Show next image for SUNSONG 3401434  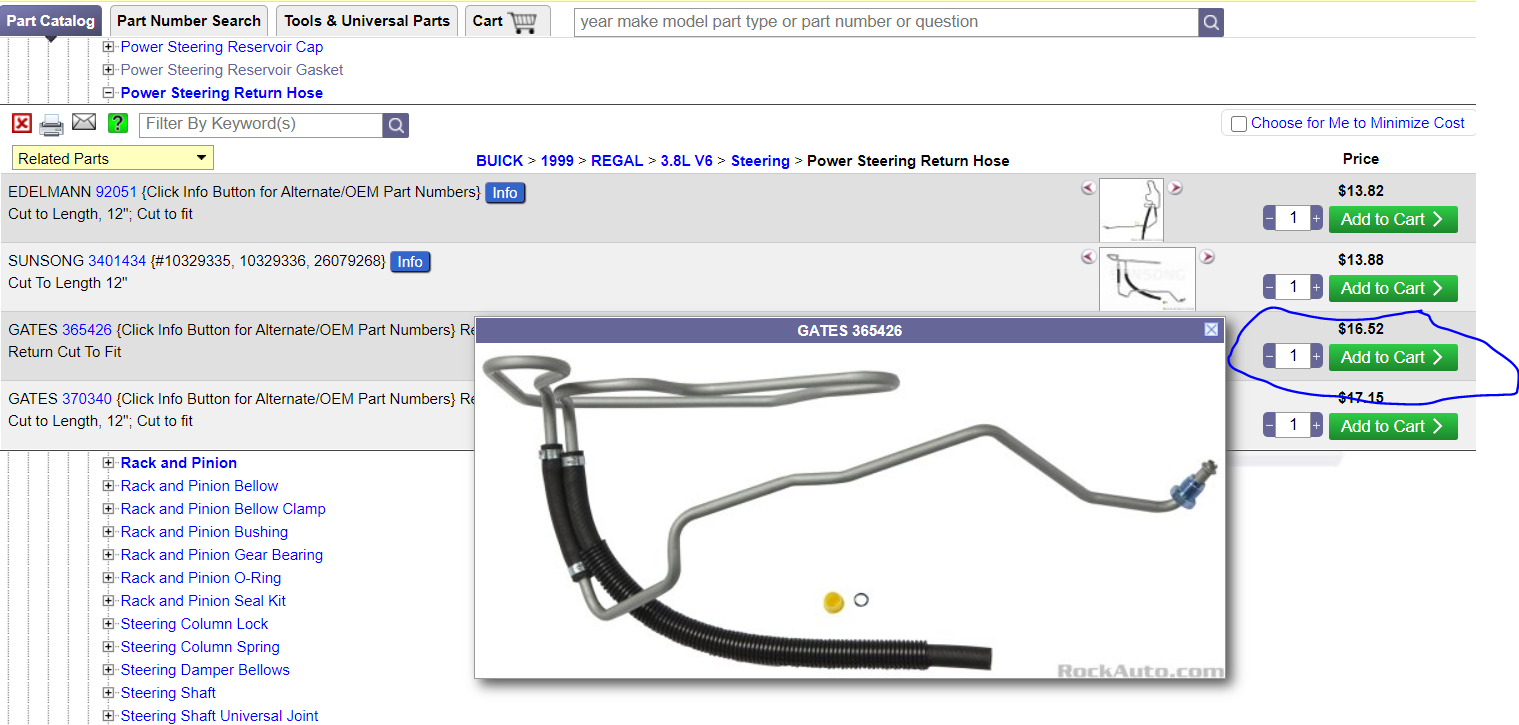click(1207, 257)
